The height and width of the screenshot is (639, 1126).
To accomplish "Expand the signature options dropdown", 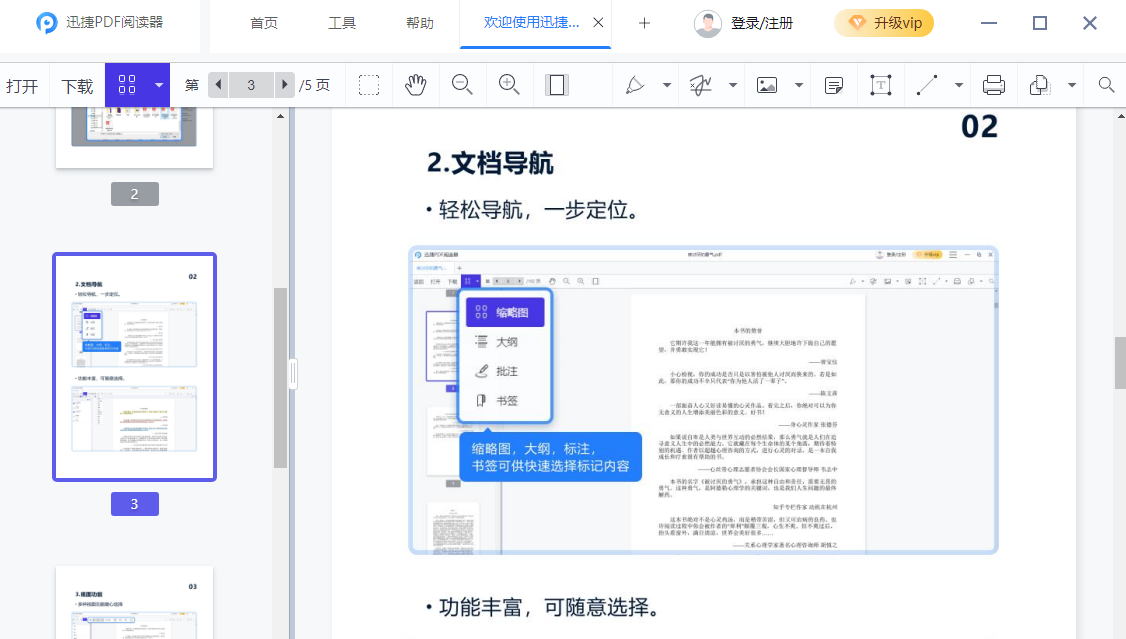I will (x=732, y=85).
